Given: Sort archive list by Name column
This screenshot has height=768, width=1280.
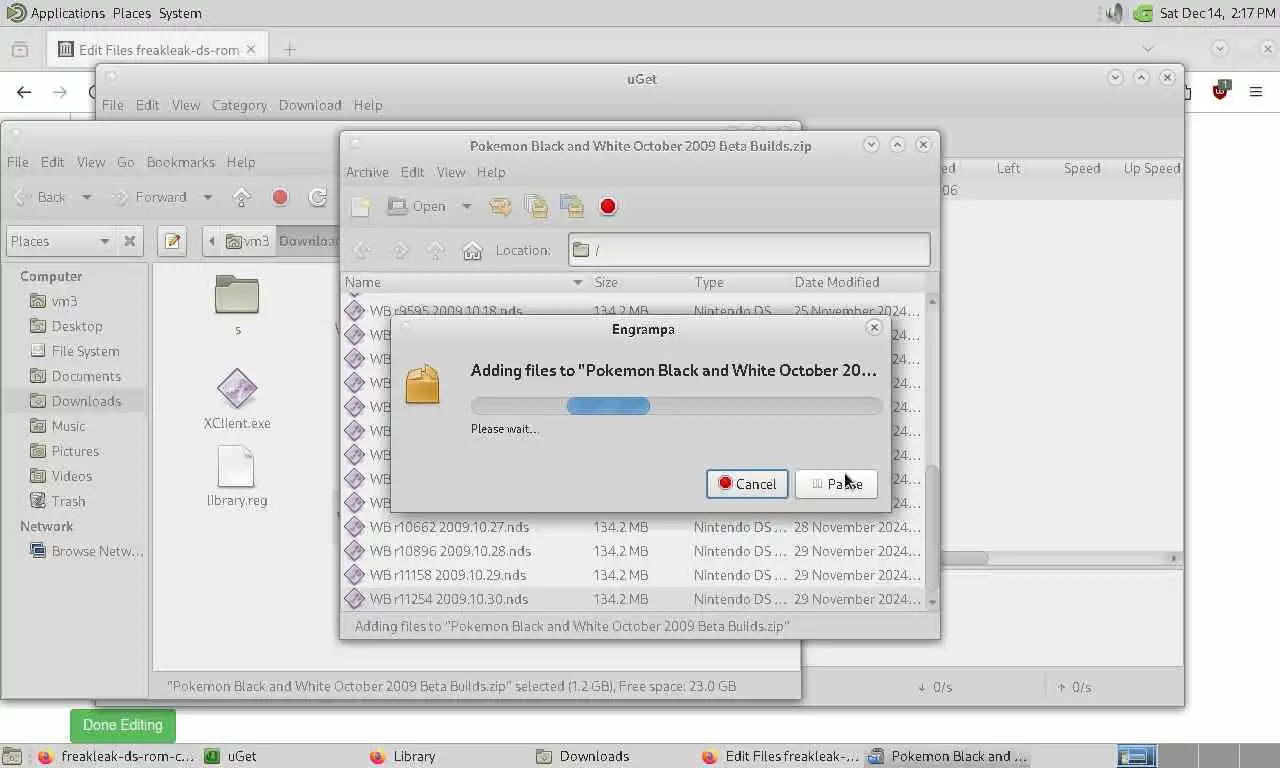Looking at the screenshot, I should point(465,282).
